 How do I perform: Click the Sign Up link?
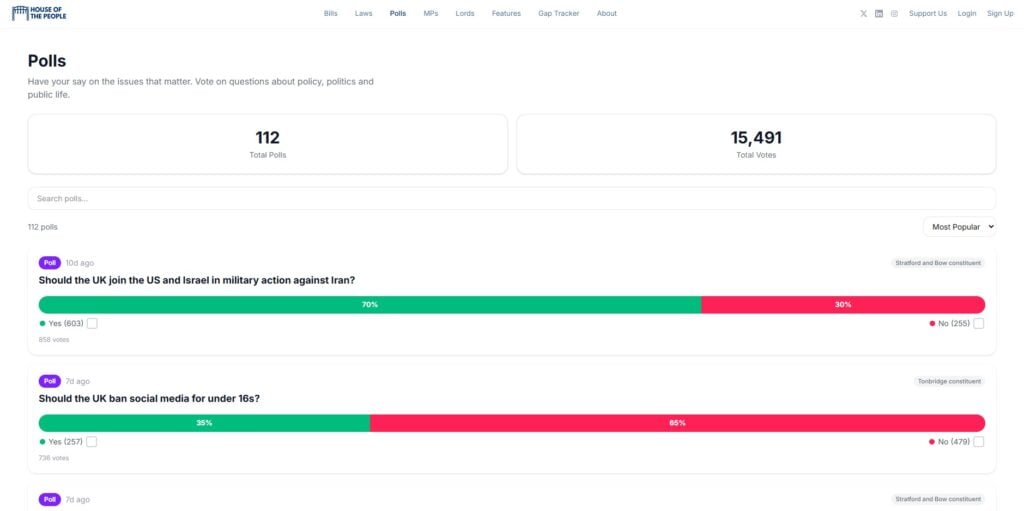pyautogui.click(x=1000, y=14)
